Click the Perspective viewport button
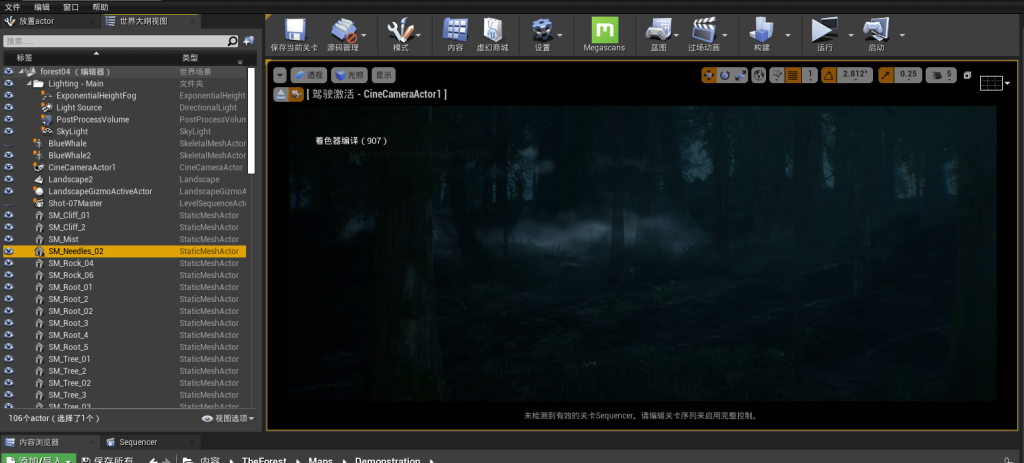The image size is (1024, 463). click(x=309, y=75)
